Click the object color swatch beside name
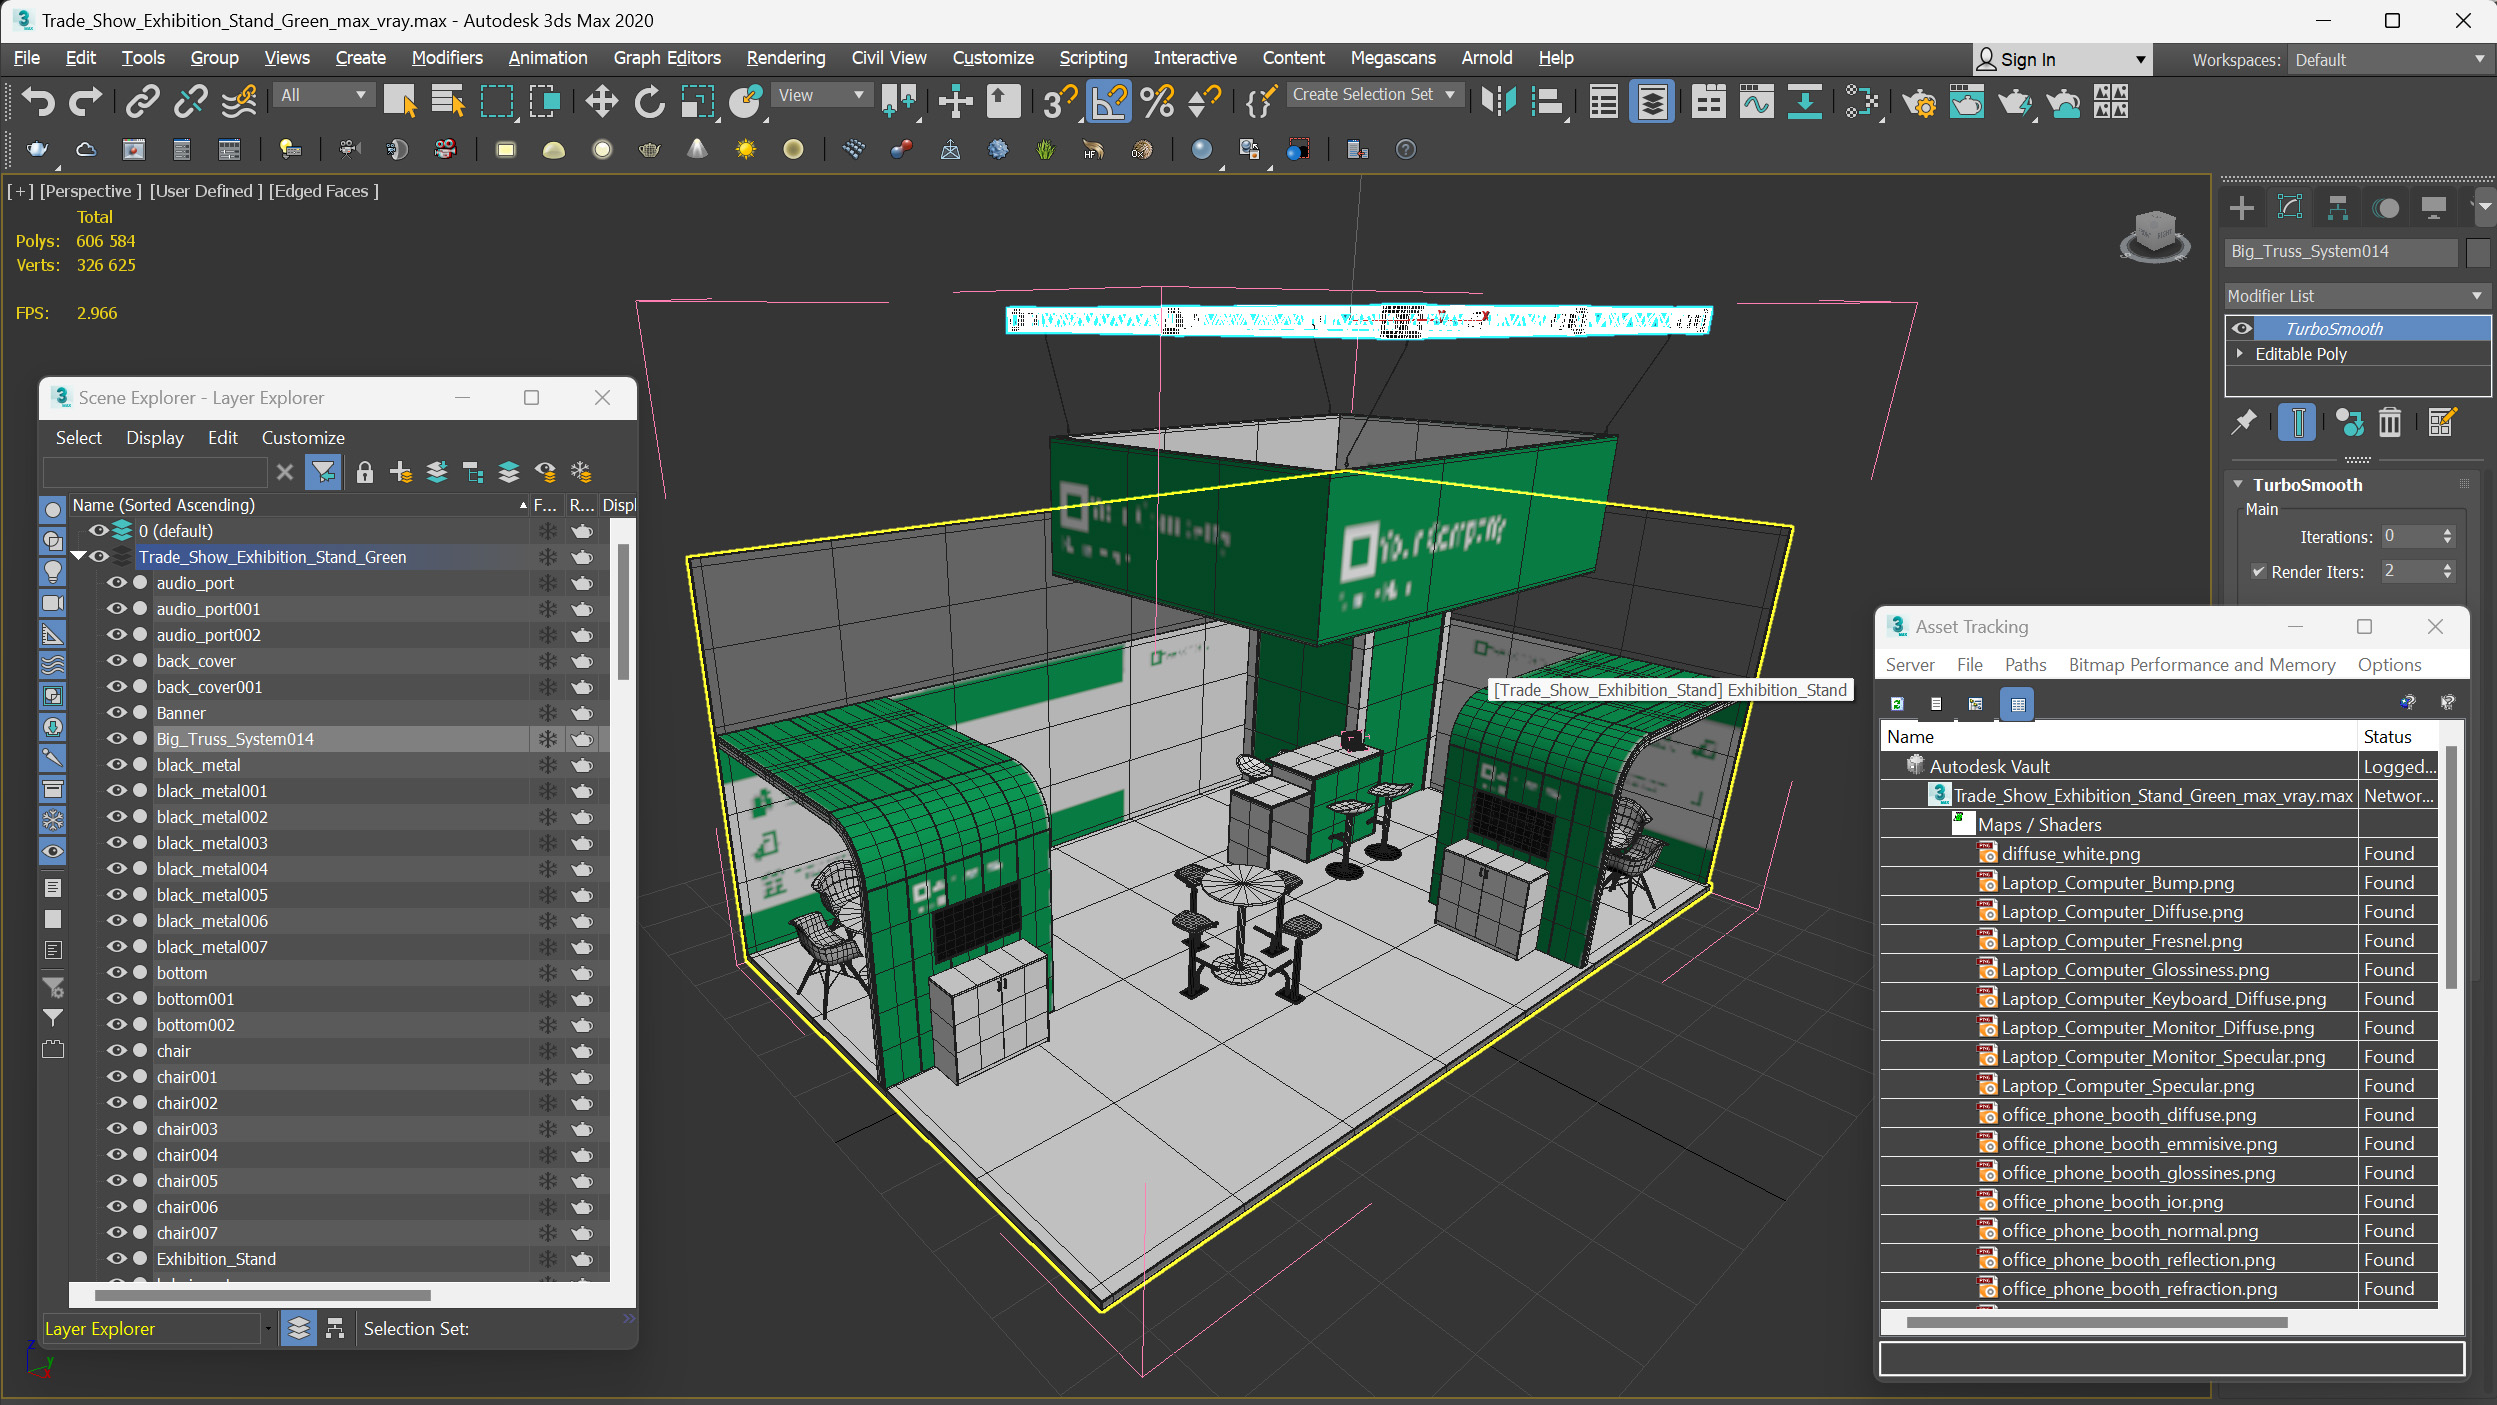The image size is (2497, 1405). pos(2477,252)
